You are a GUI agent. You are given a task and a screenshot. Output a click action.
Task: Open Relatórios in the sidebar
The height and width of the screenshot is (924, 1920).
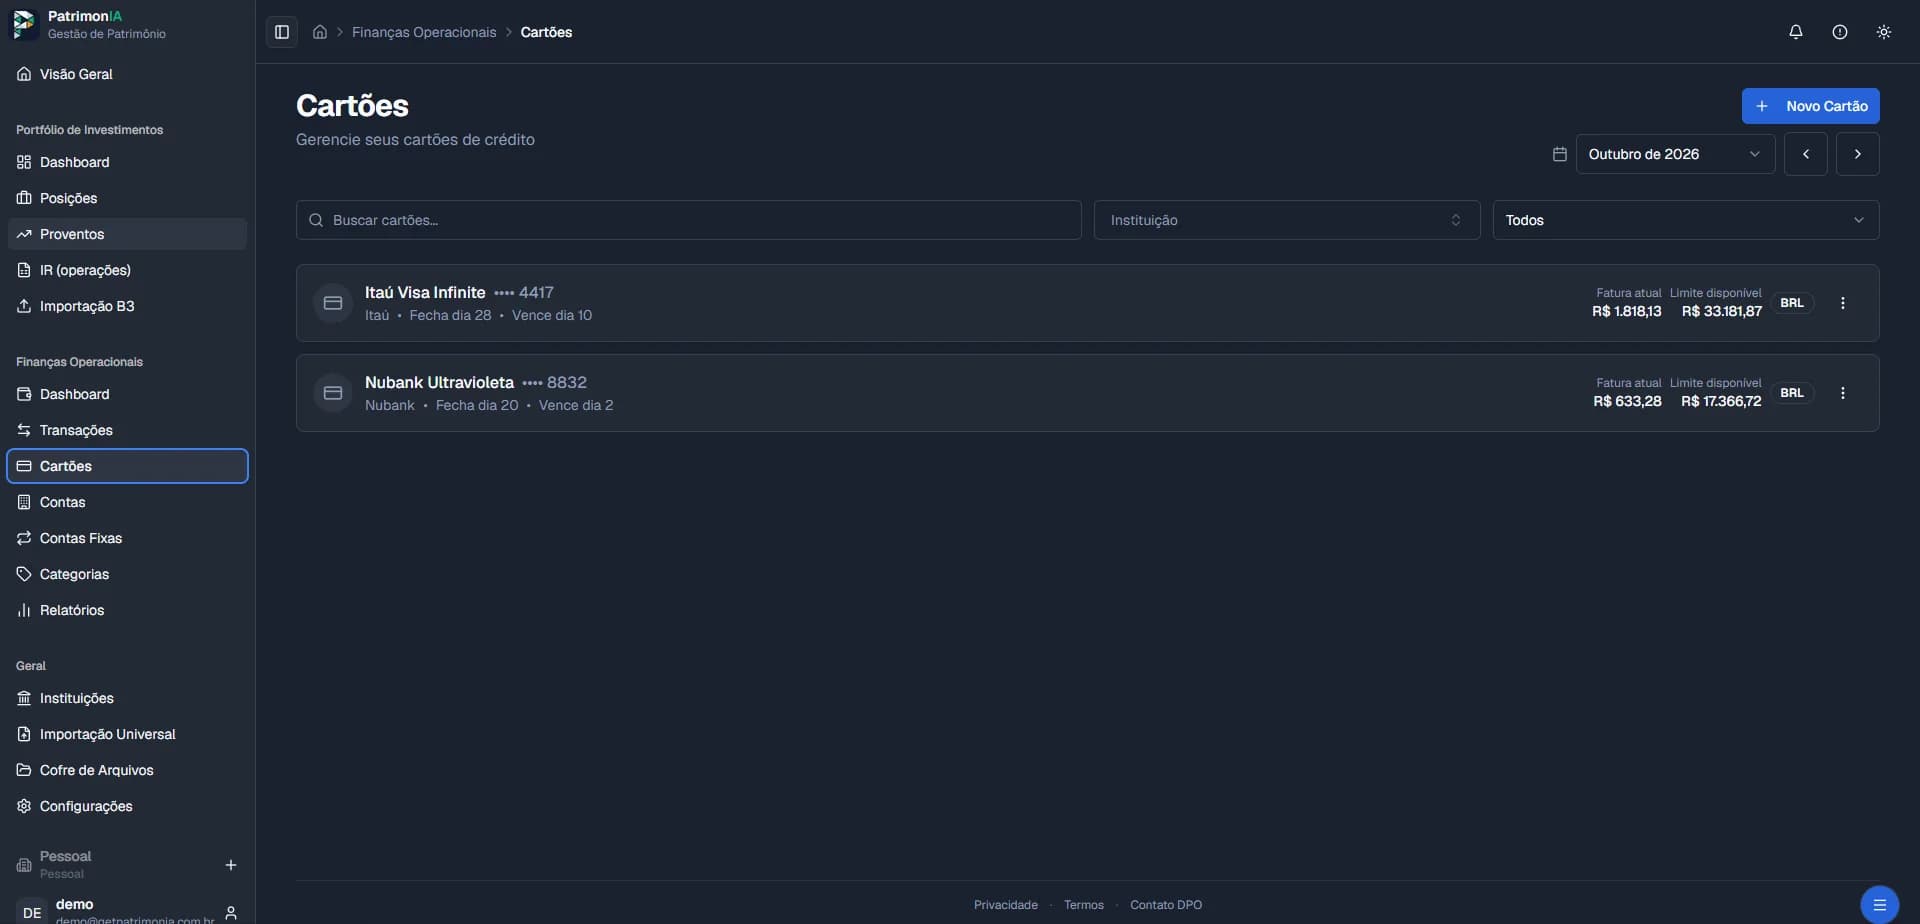127,610
